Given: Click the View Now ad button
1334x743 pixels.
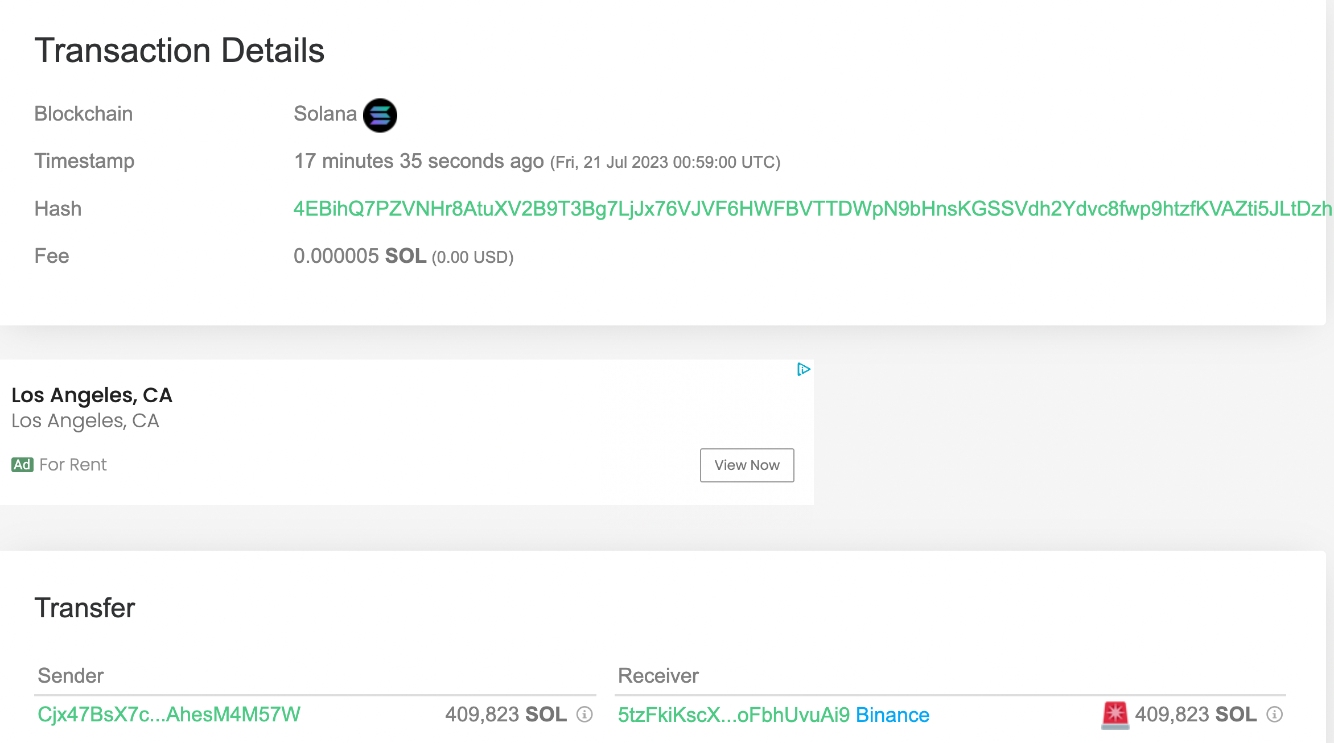Looking at the screenshot, I should (747, 465).
